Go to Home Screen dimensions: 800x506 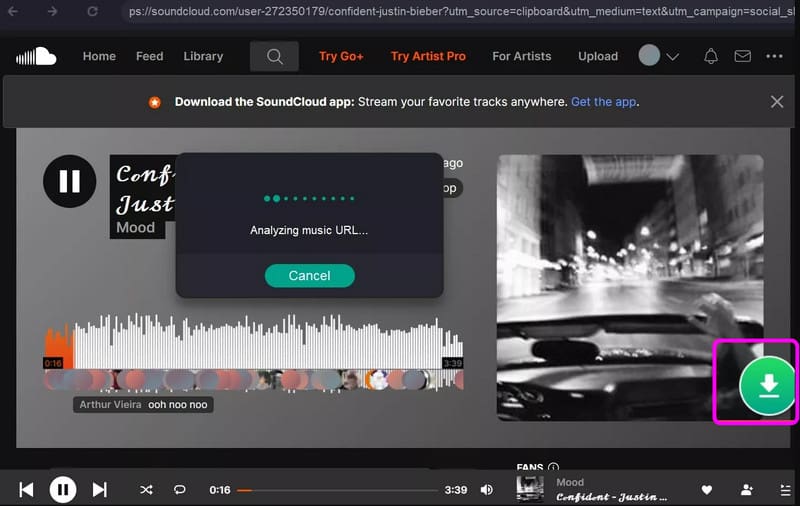[x=99, y=56]
